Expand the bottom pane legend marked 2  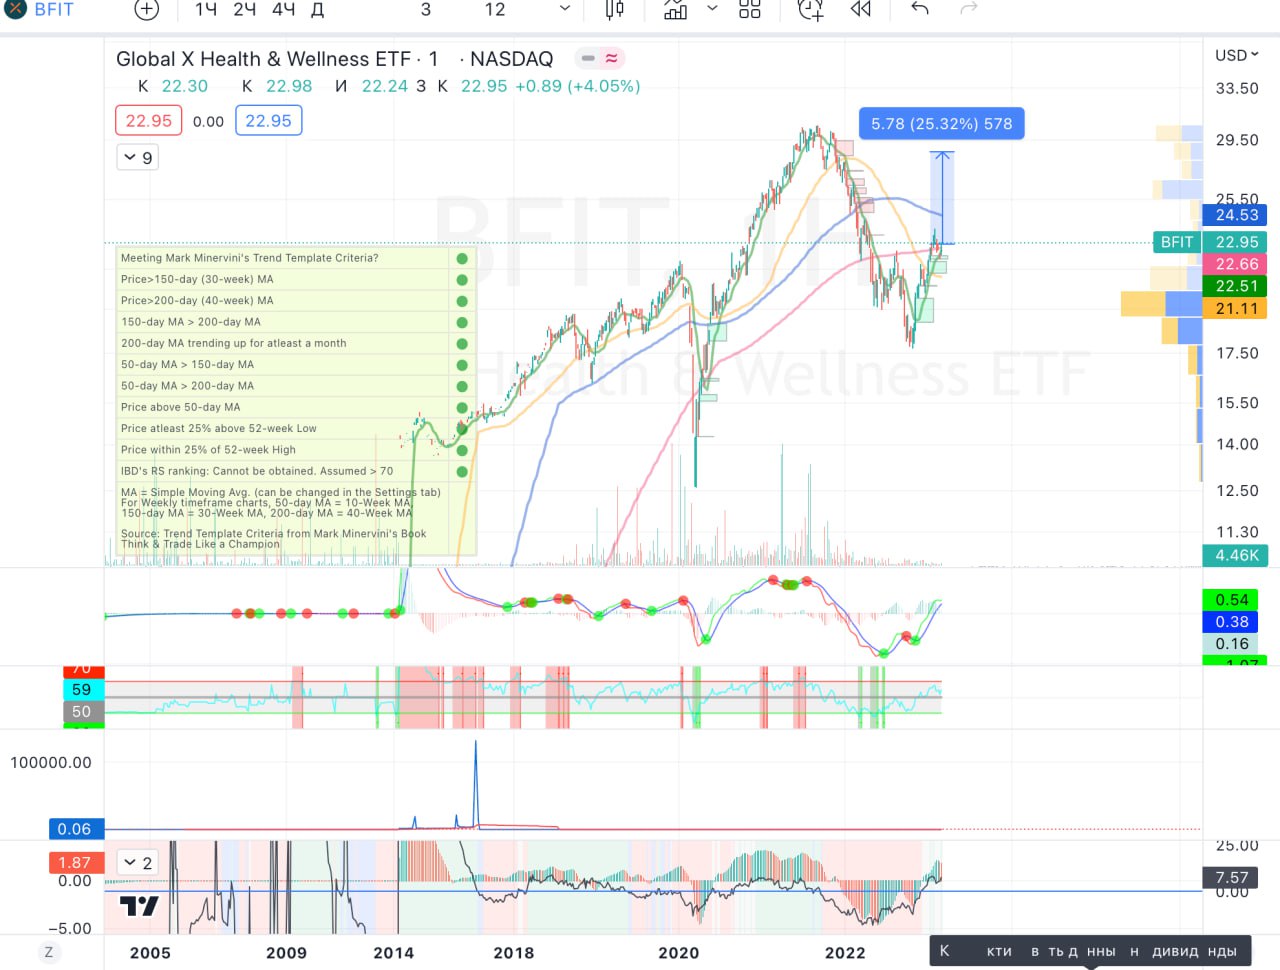click(138, 862)
